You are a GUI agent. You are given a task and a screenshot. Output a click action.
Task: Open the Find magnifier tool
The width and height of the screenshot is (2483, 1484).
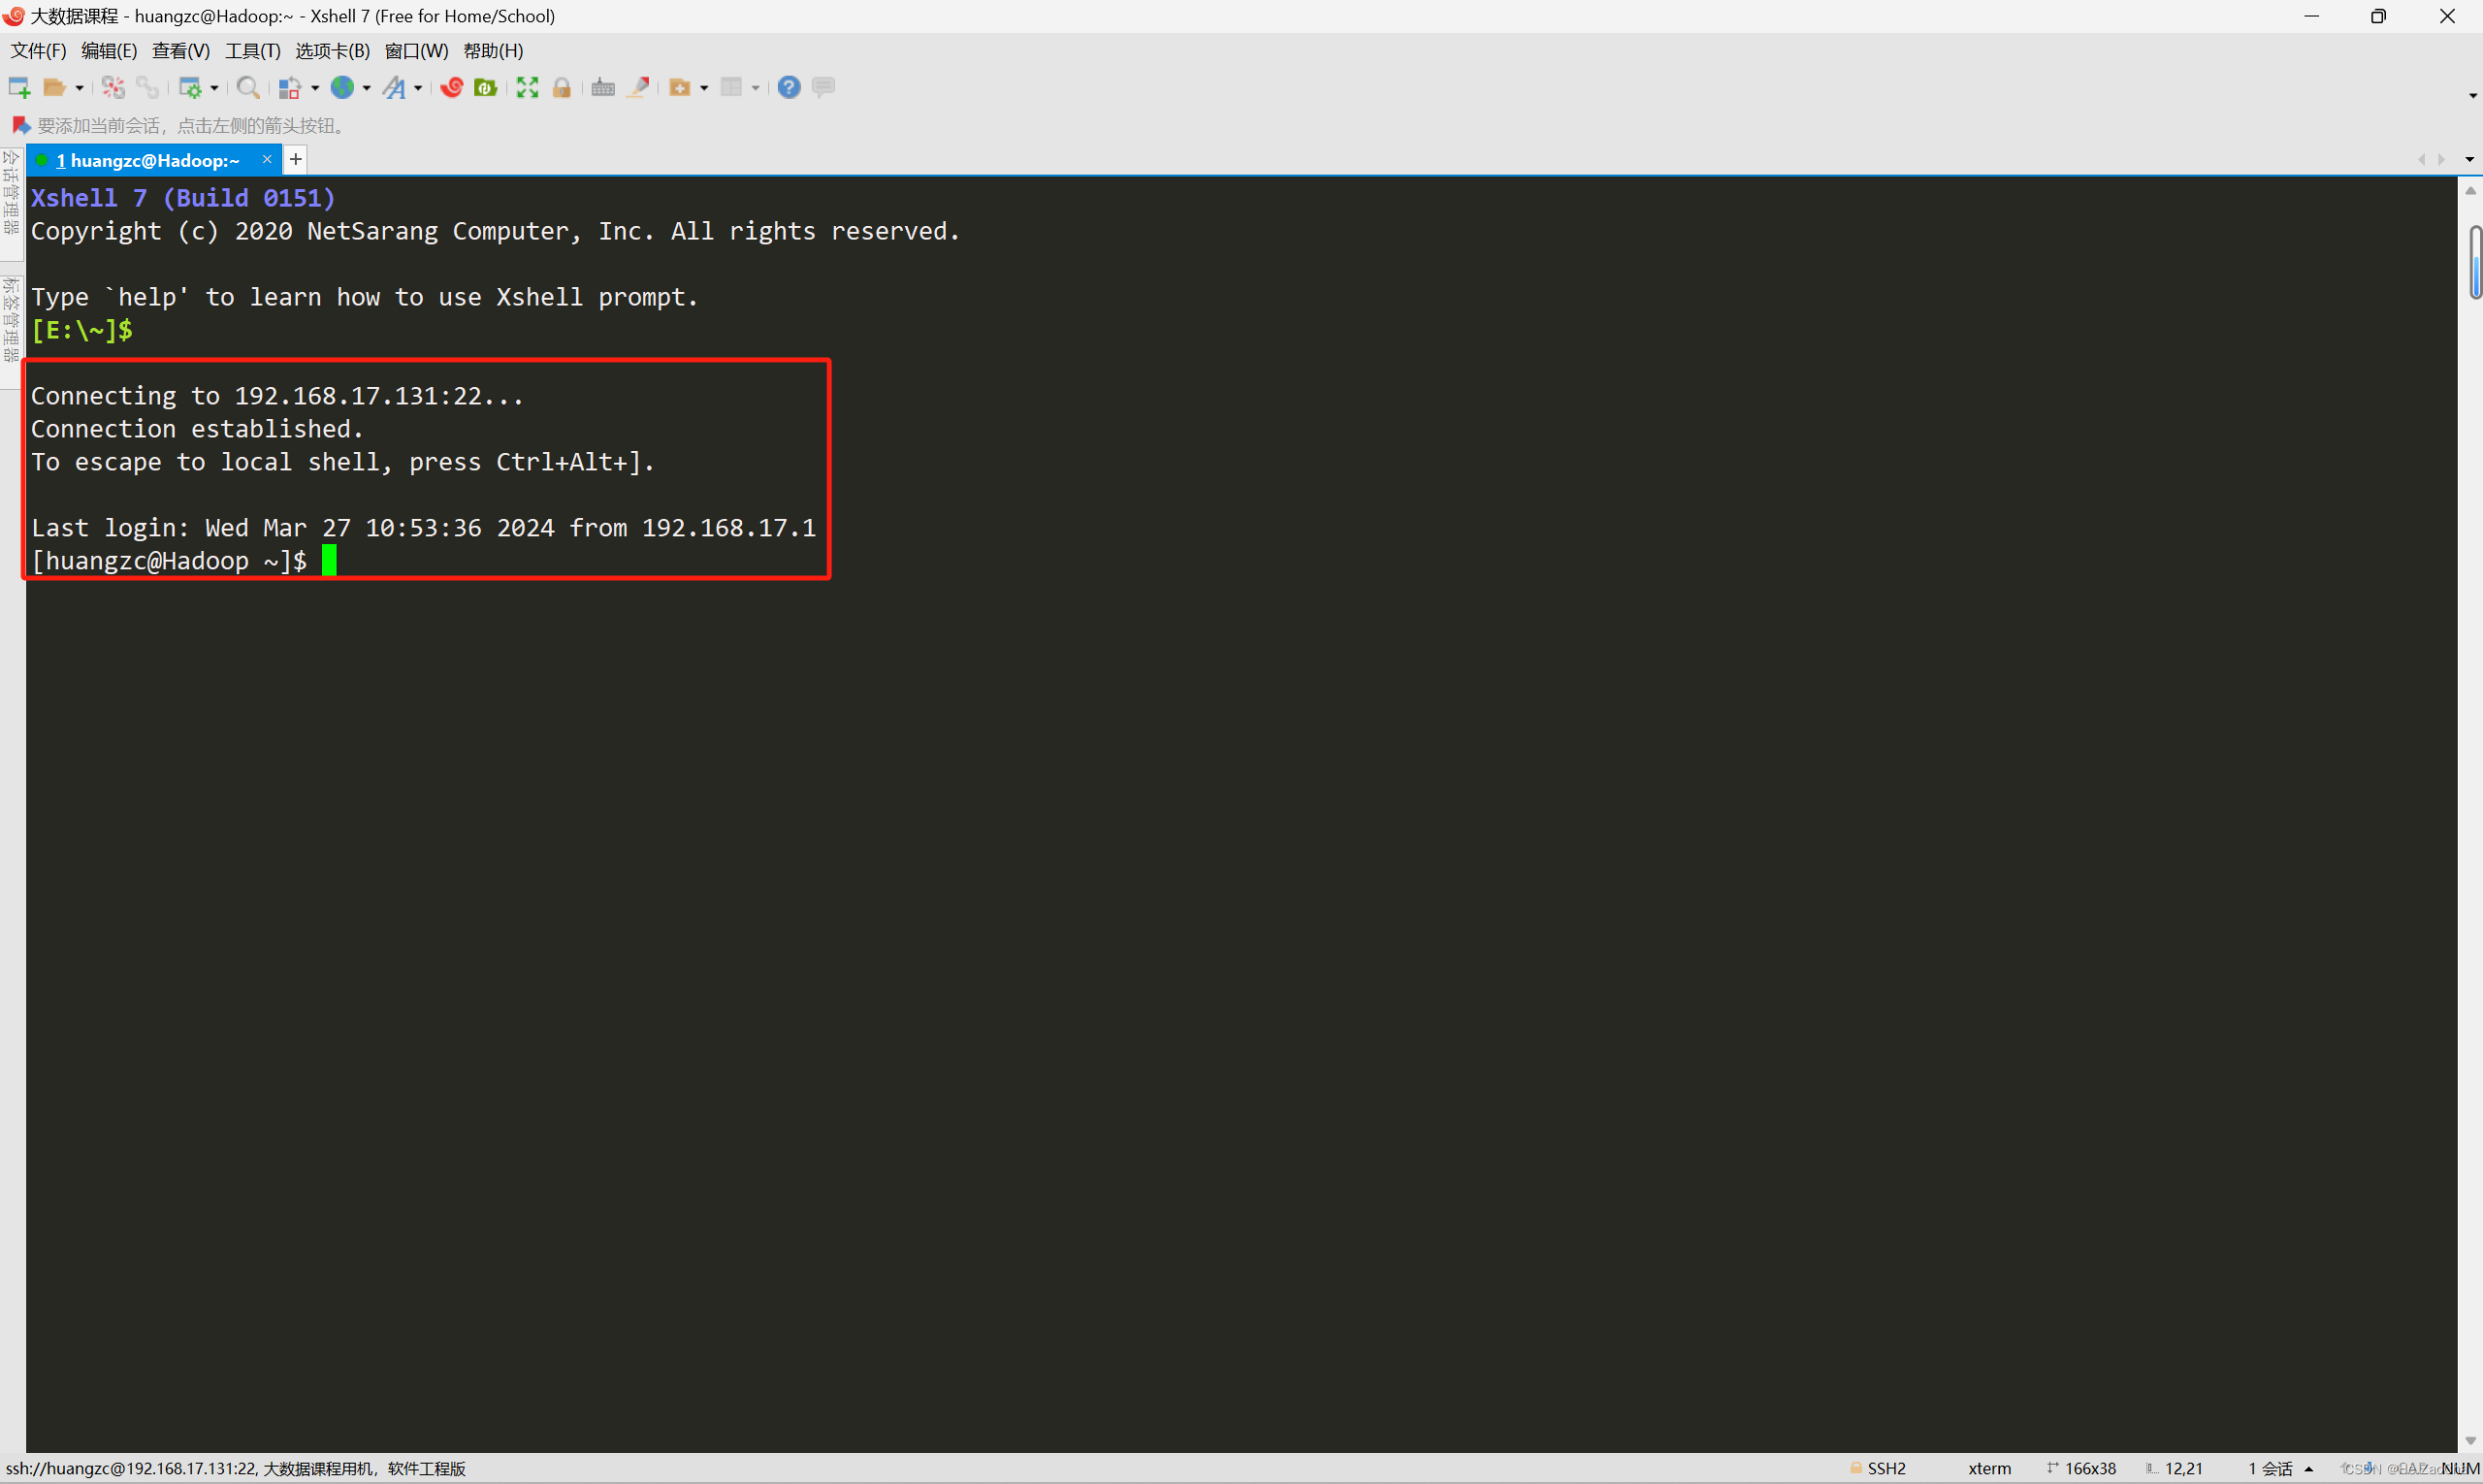(248, 88)
